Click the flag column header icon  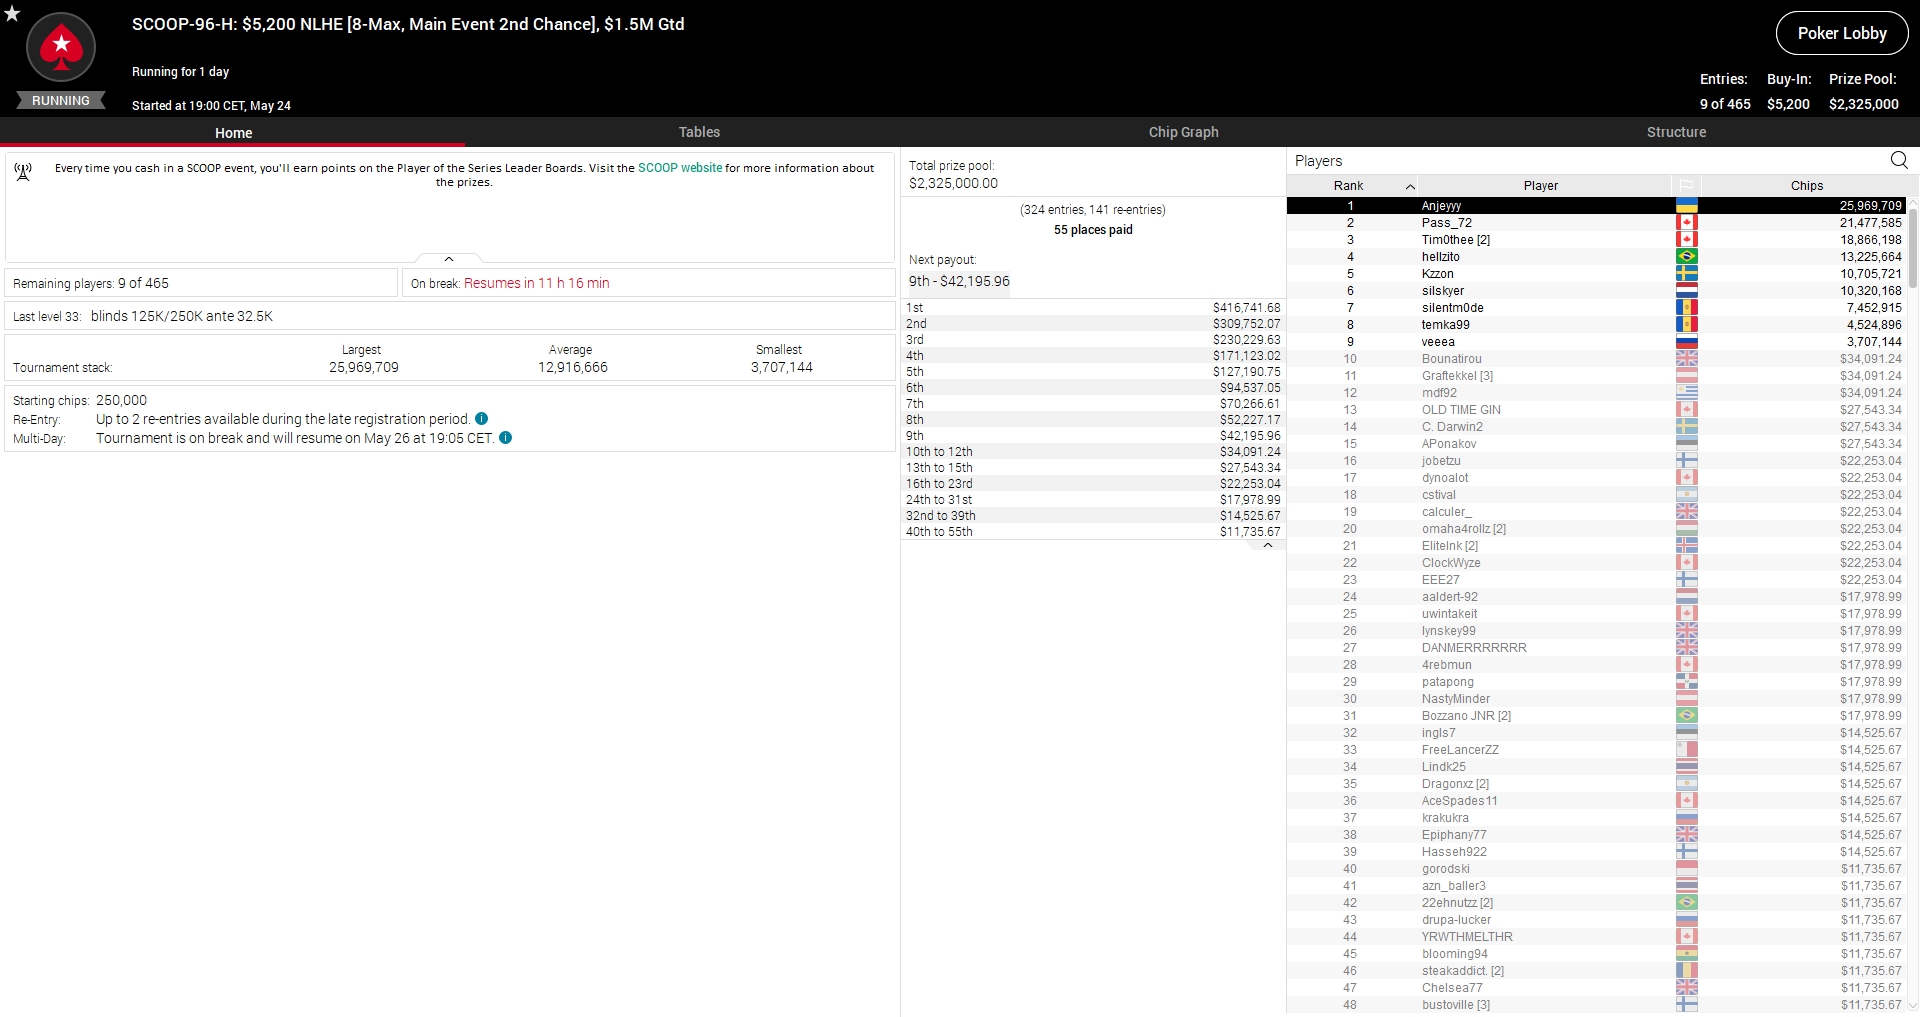coord(1686,185)
